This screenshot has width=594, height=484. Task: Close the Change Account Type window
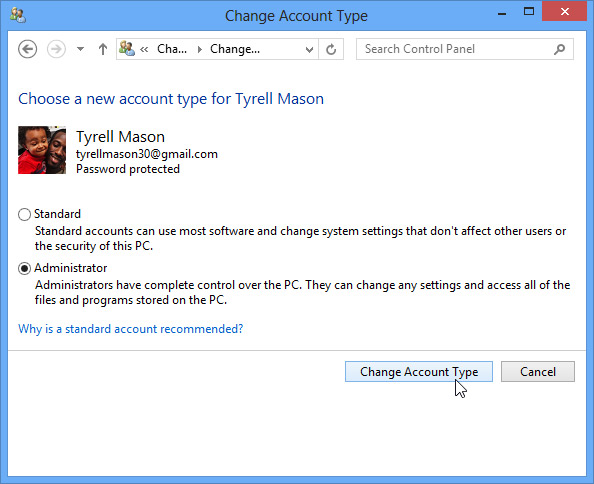click(564, 11)
